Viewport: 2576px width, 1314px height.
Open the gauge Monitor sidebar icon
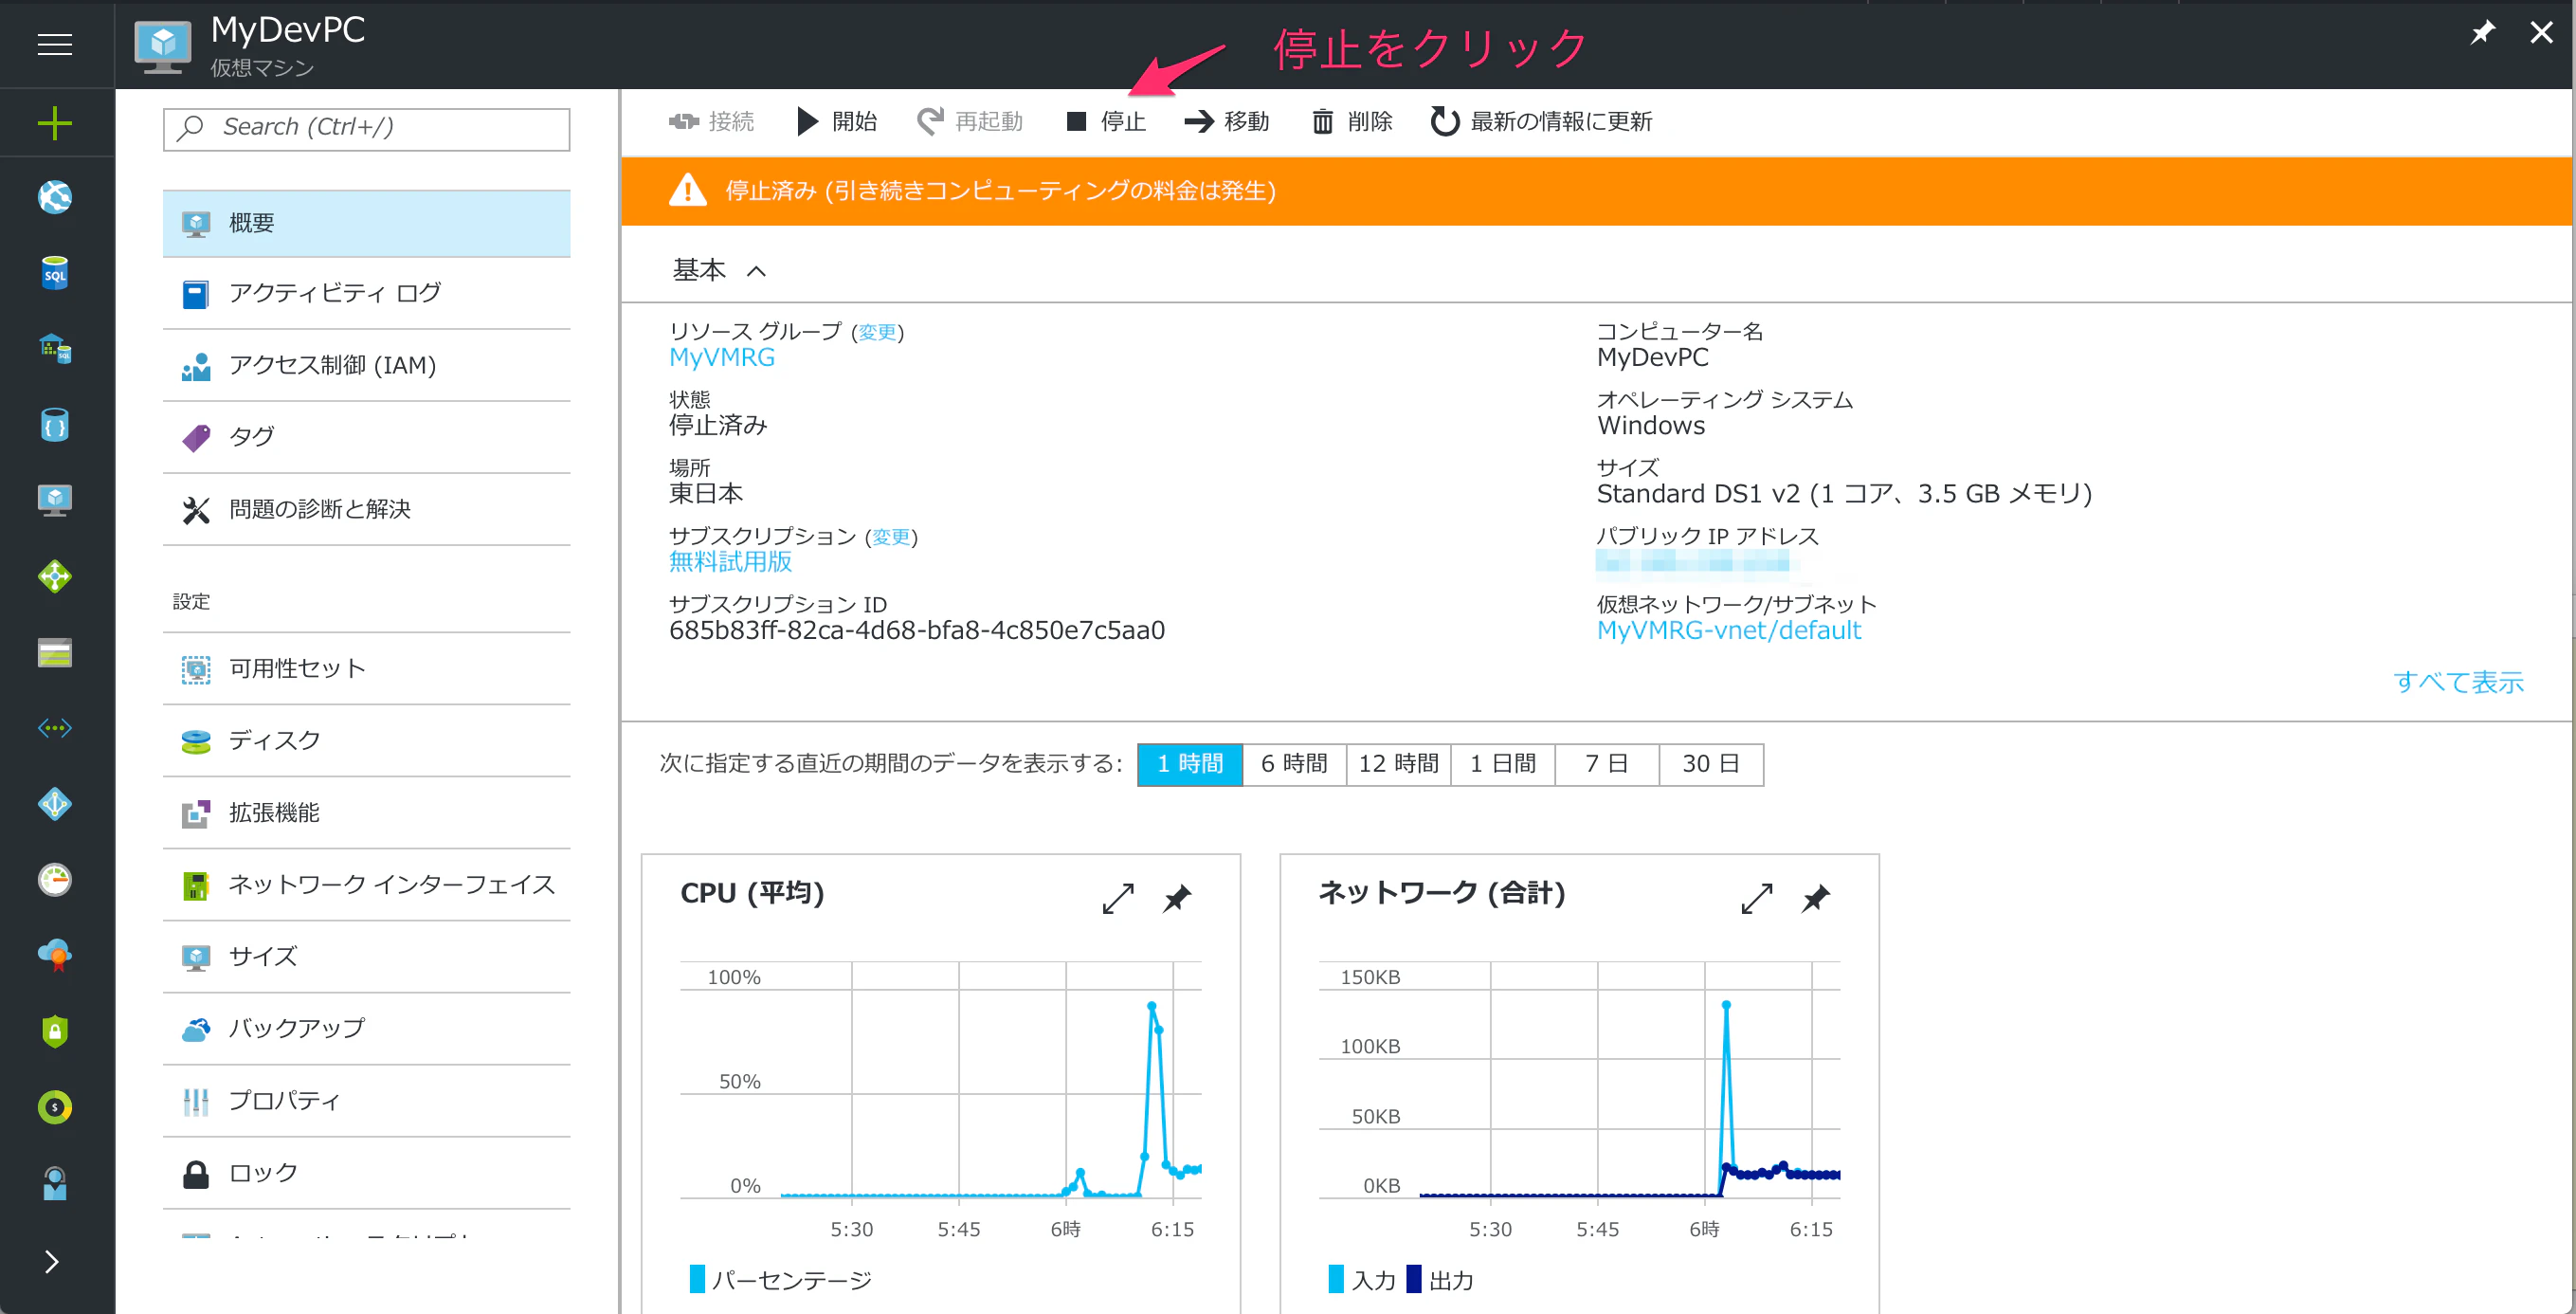coord(55,879)
